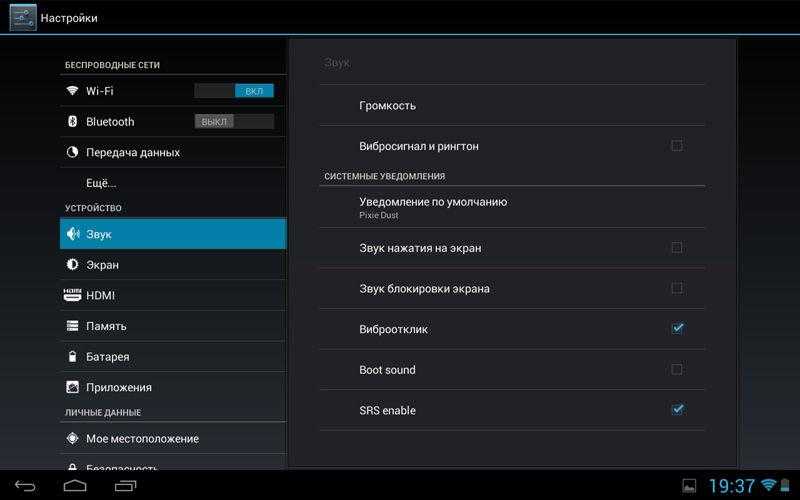Tap the Back navigation arrow

pos(25,486)
